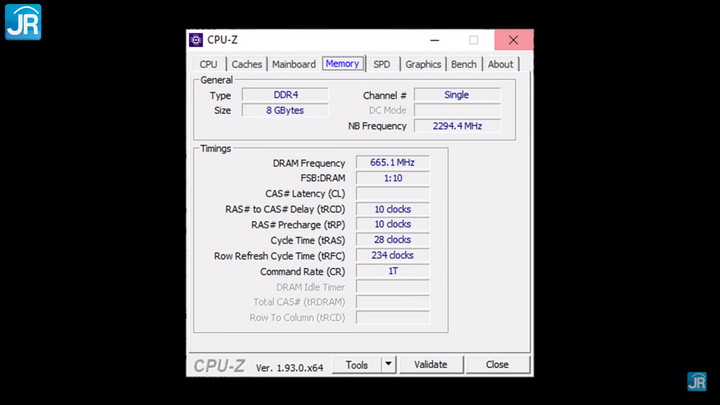Close the CPU-Z window with the X
This screenshot has height=405, width=720.
[513, 40]
